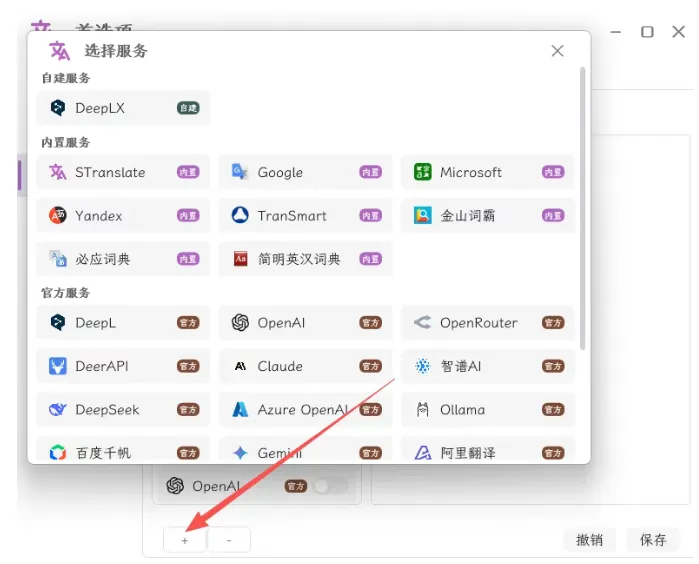Toggle the OpenAI service switch in preferences
The width and height of the screenshot is (699, 564).
click(331, 486)
